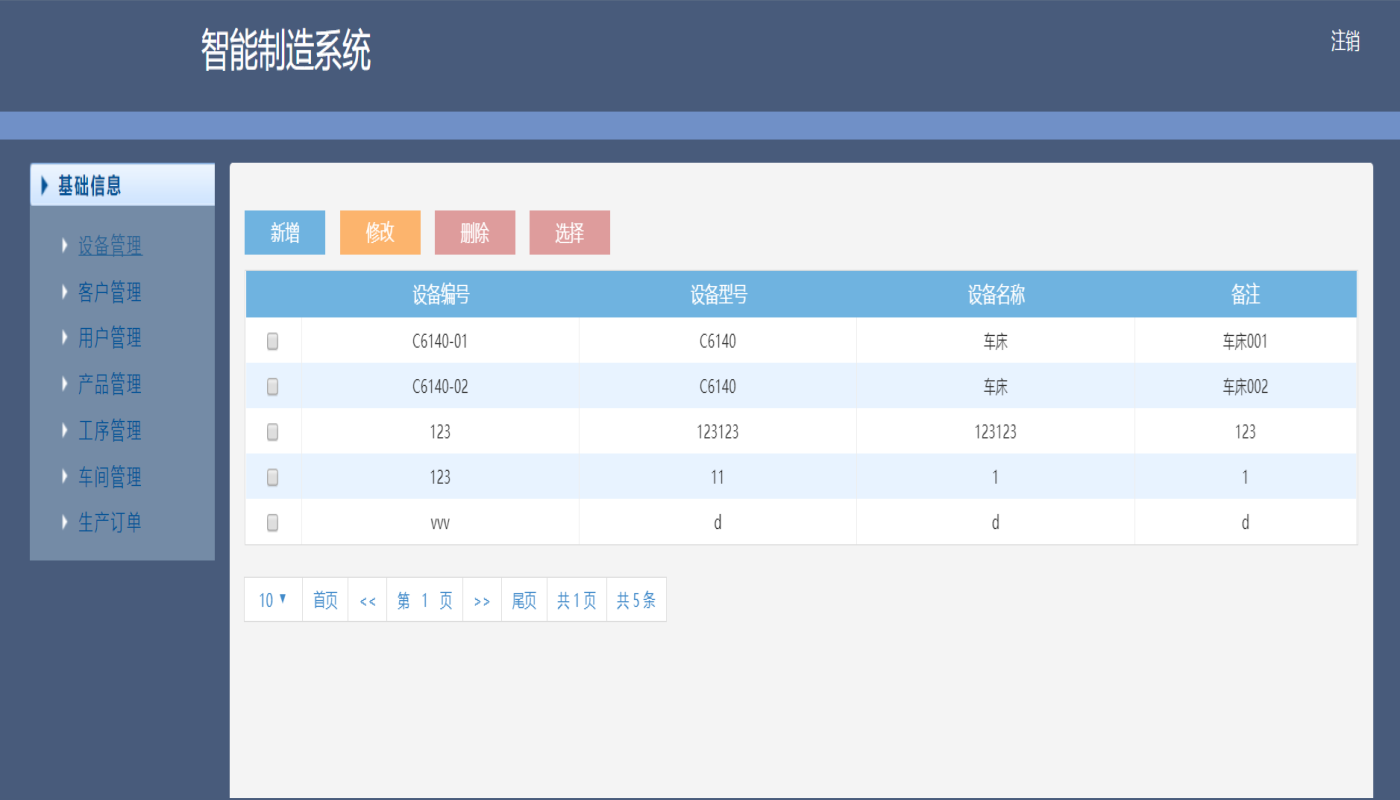Go to 客户管理 in the sidebar
Viewport: 1400px width, 800px height.
point(110,292)
